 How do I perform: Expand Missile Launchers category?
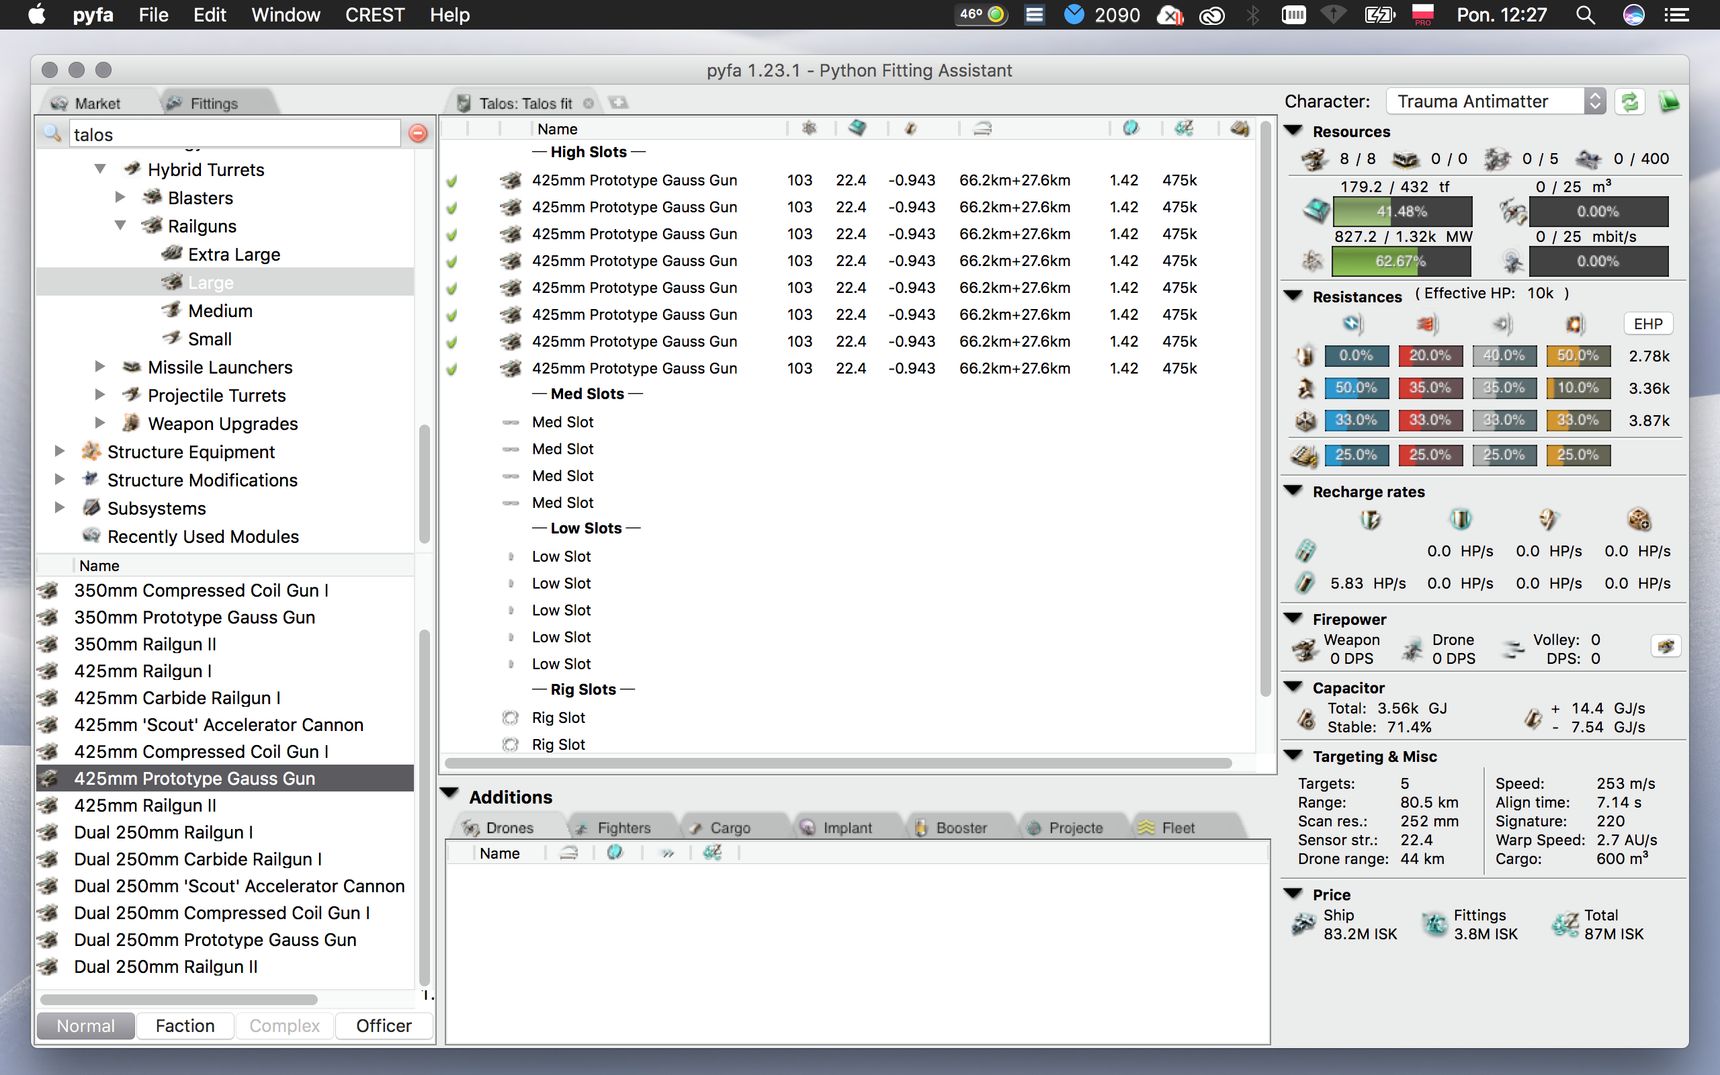point(100,367)
